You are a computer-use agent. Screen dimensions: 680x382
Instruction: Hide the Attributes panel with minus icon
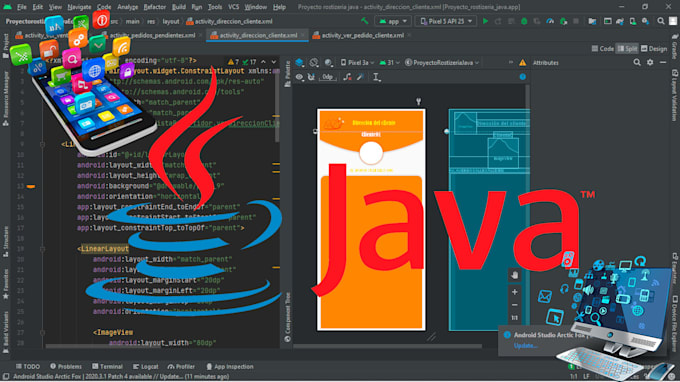pyautogui.click(x=663, y=62)
